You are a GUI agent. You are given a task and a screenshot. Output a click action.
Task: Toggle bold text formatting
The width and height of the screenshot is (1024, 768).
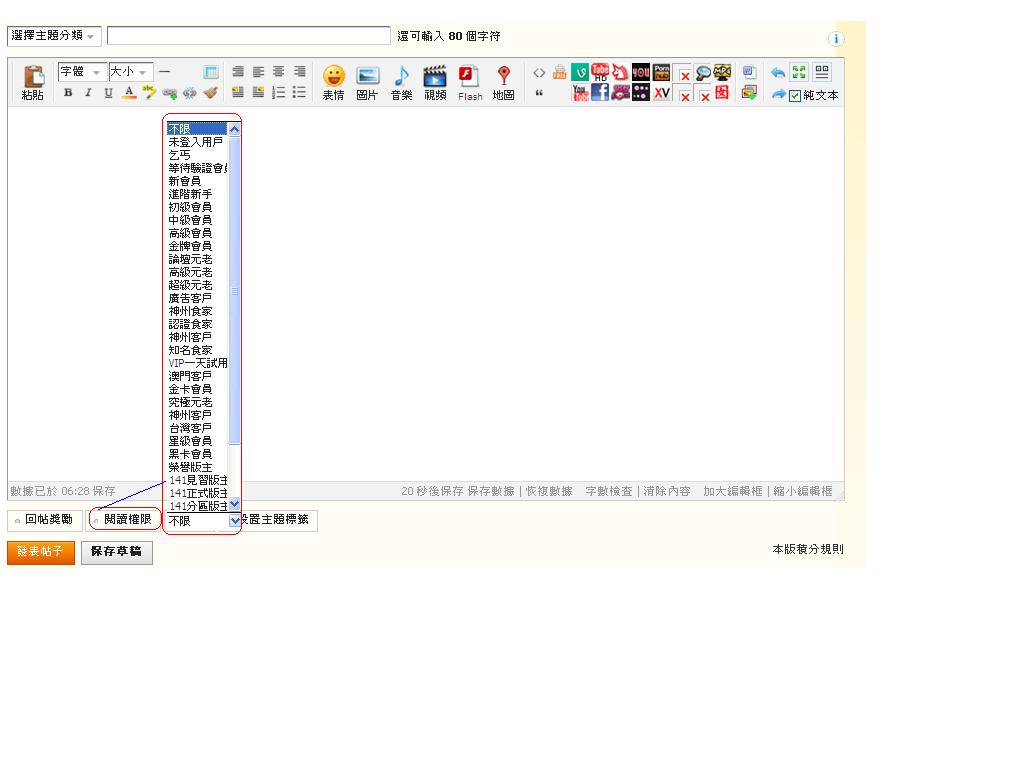(x=68, y=93)
